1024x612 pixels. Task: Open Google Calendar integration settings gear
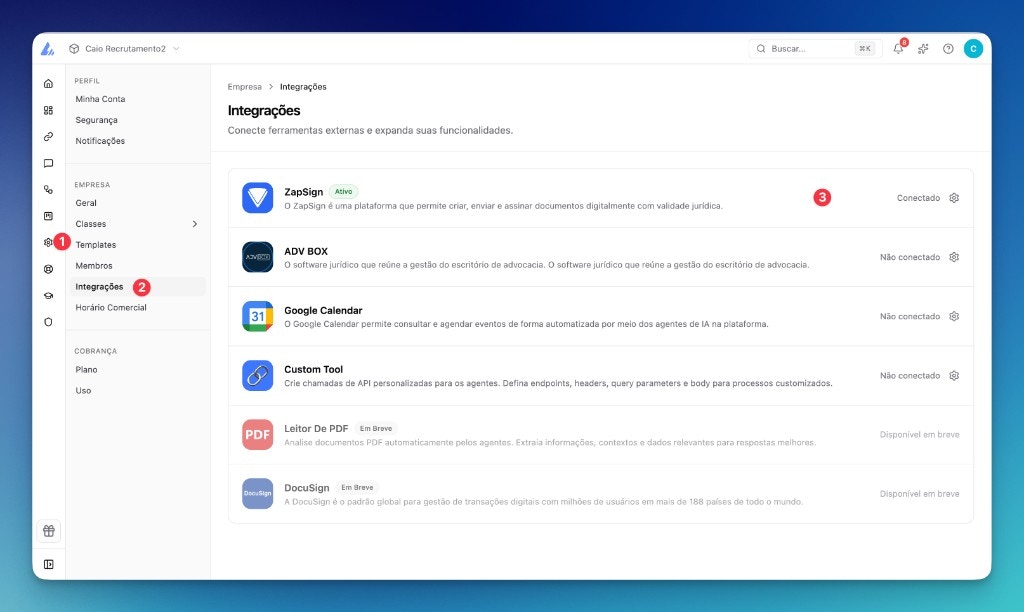click(953, 316)
